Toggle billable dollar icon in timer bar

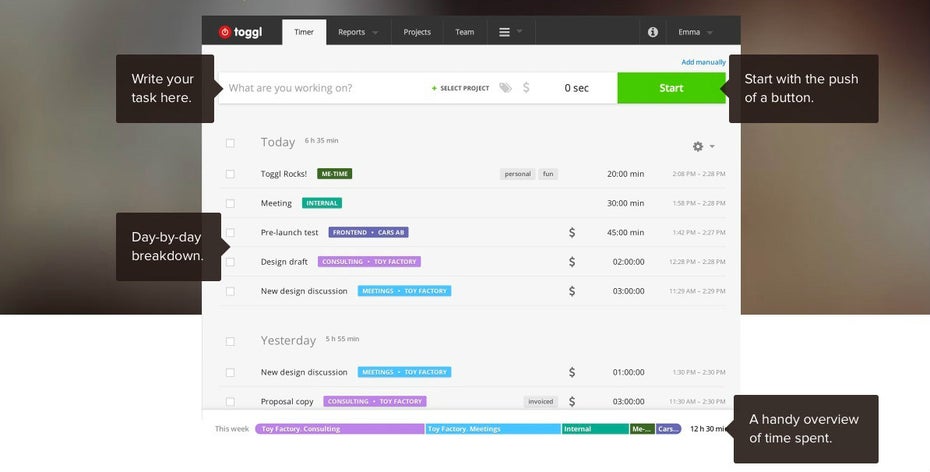[x=526, y=88]
